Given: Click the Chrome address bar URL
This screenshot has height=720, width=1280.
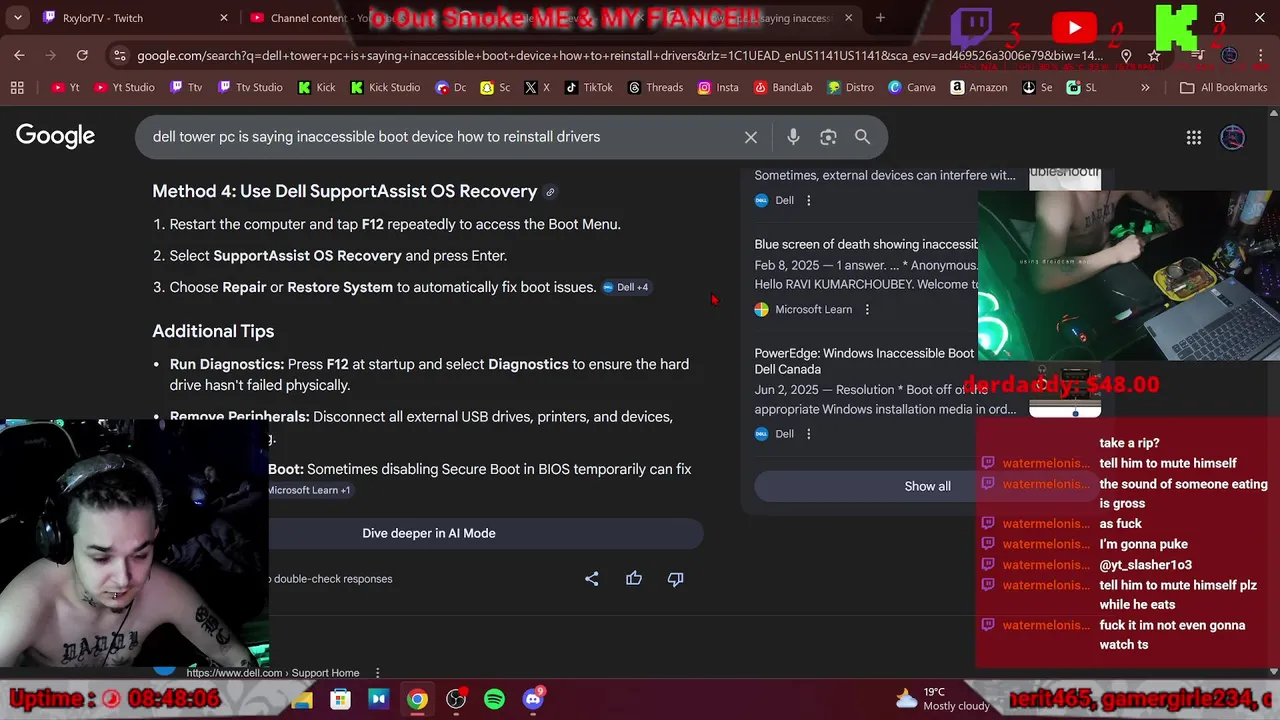Looking at the screenshot, I should (x=620, y=56).
